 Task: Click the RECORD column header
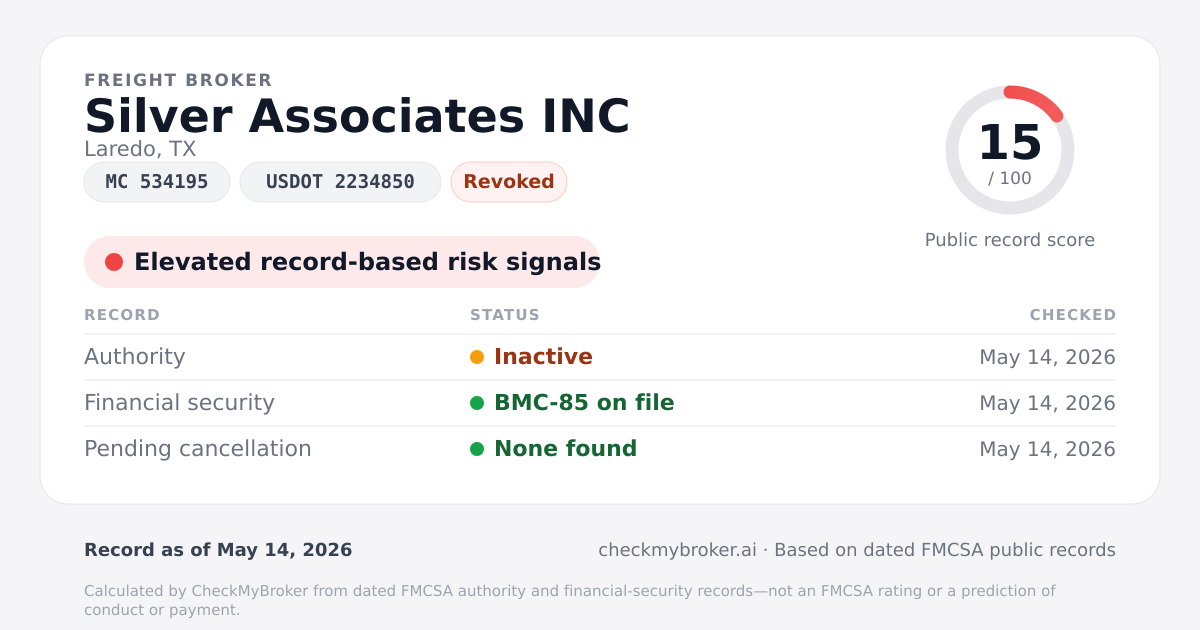[x=122, y=315]
